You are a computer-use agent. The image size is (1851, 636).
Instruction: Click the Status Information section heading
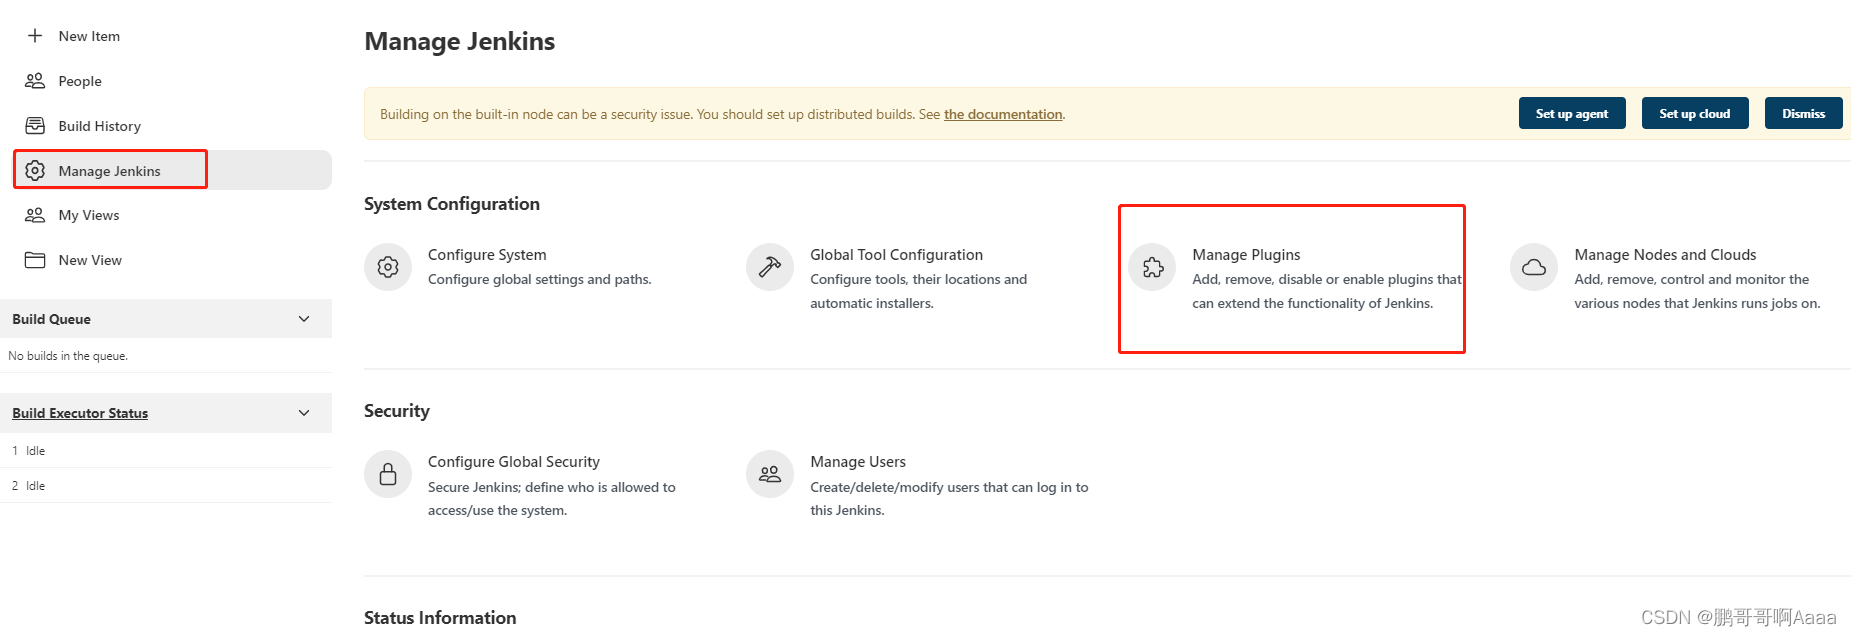pos(440,618)
